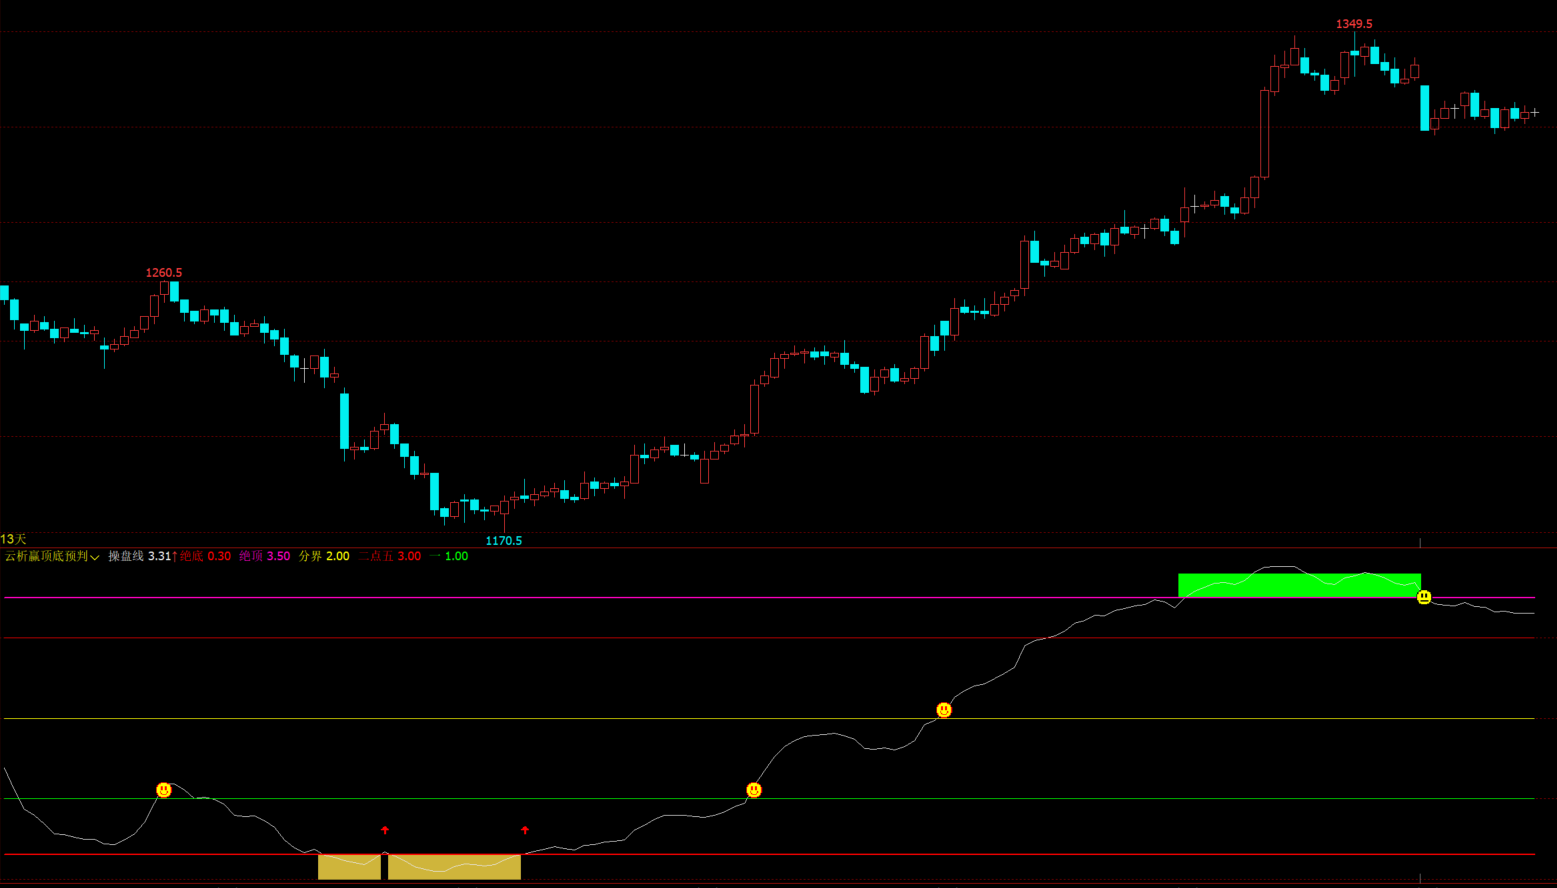1557x888 pixels.
Task: Click the wider second yellow bottom zone block
Action: (454, 867)
